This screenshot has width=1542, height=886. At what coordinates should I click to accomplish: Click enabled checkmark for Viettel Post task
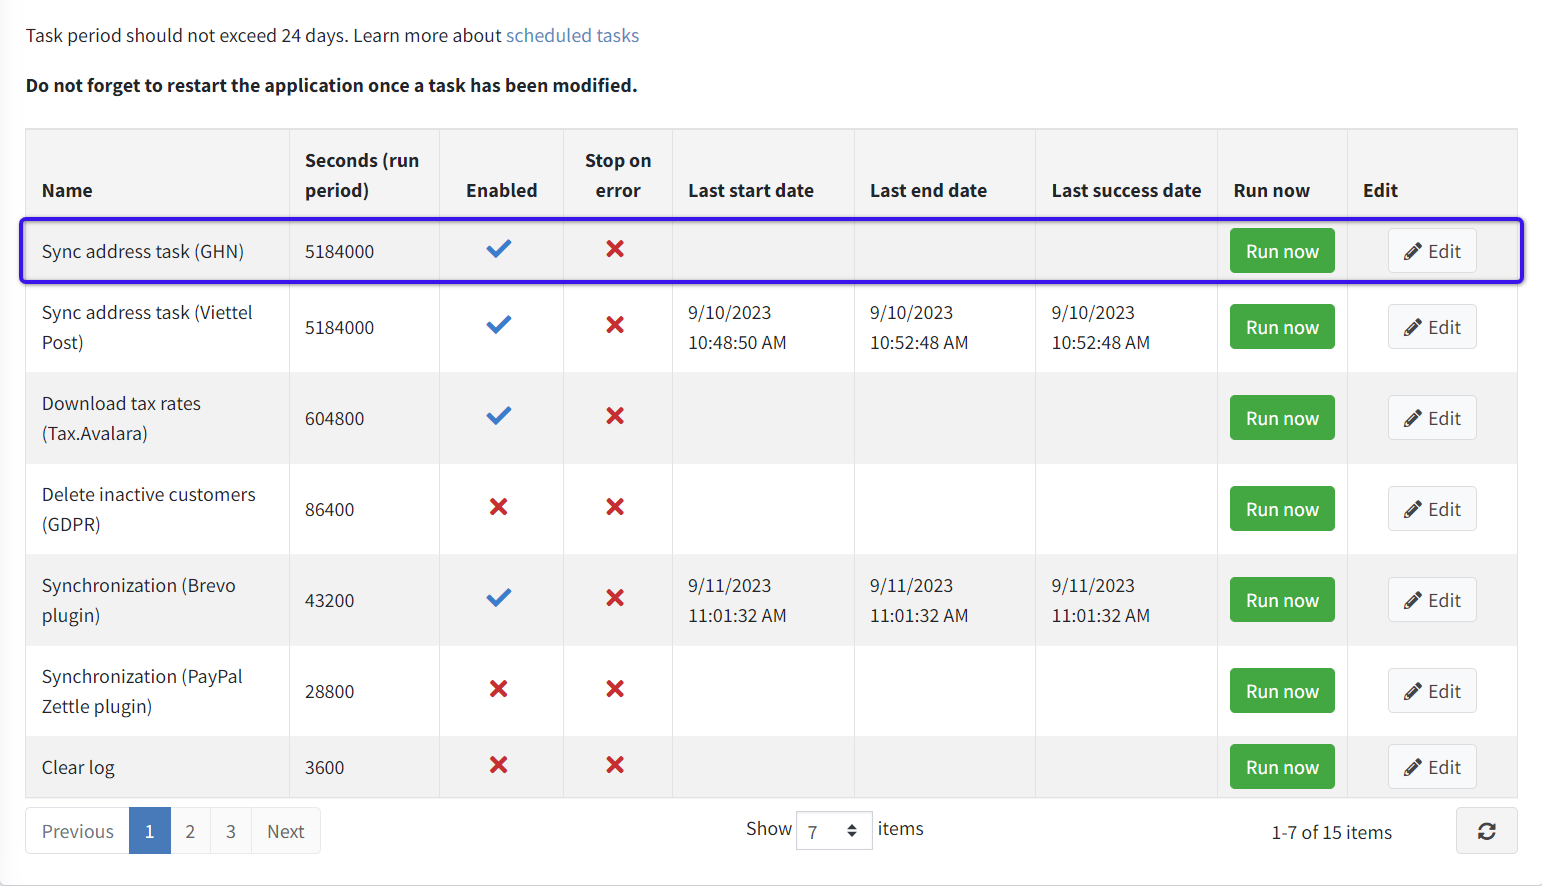click(x=499, y=325)
